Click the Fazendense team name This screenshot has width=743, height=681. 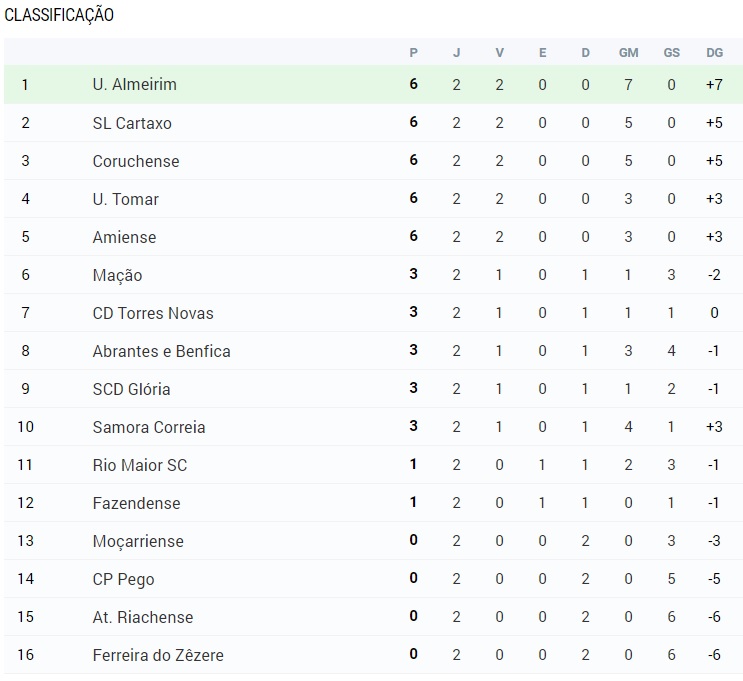pyautogui.click(x=136, y=503)
